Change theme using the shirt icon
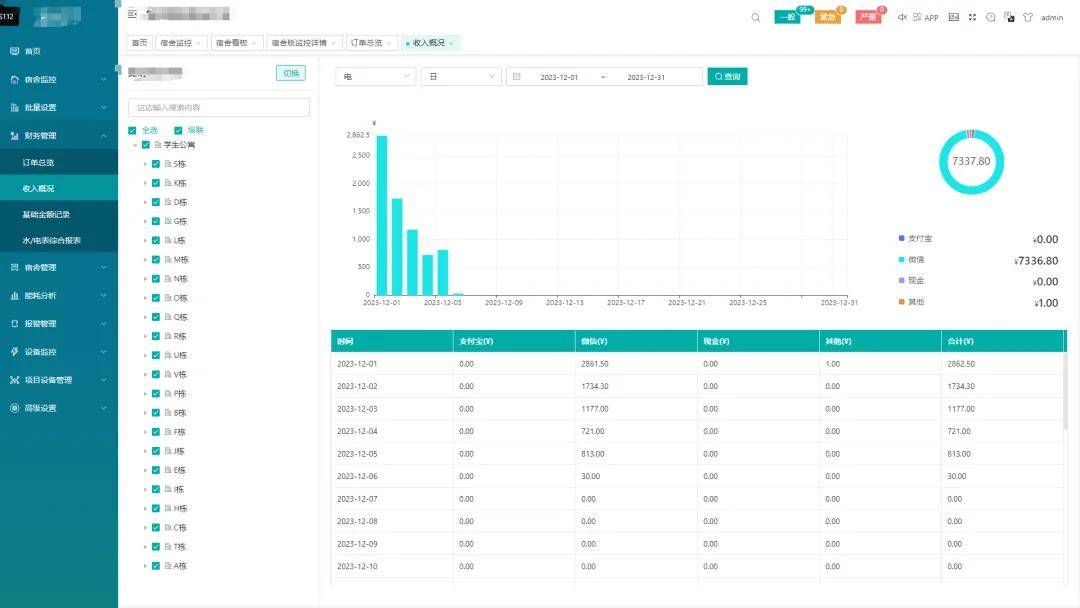Screen dimensions: 1080x608 coord(1028,17)
